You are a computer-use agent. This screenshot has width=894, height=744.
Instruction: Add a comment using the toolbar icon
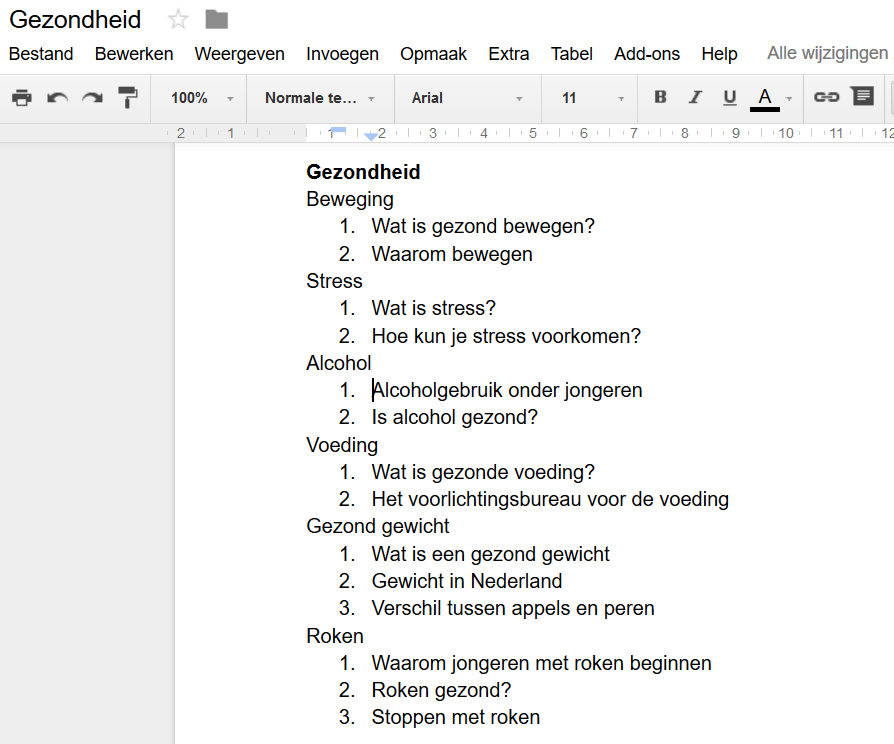pos(863,96)
